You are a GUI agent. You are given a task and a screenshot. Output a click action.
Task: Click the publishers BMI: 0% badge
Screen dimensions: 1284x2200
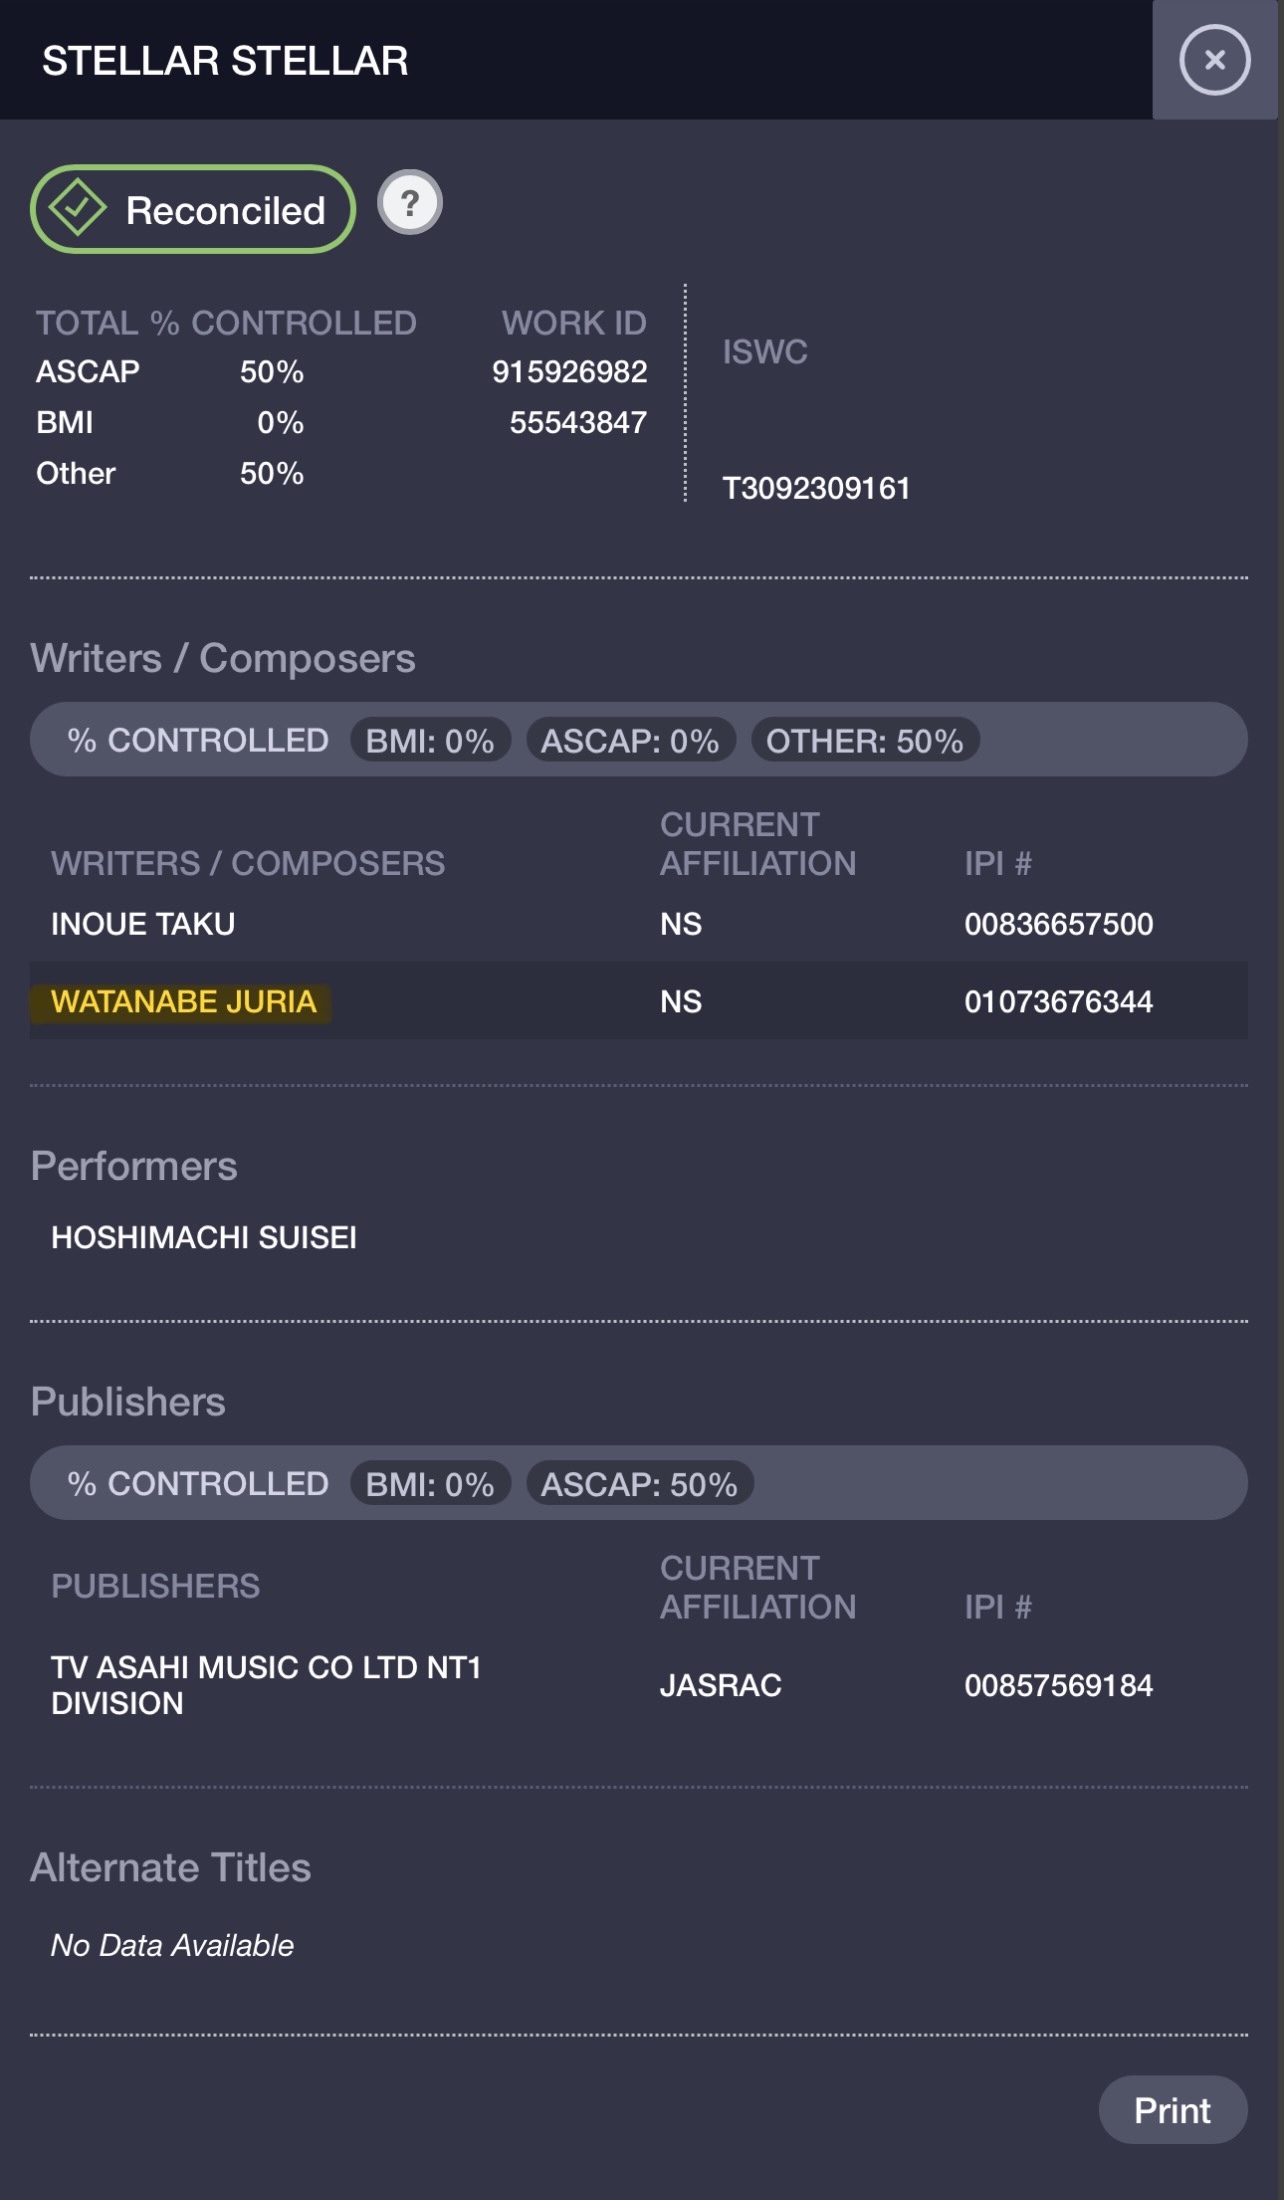(430, 1483)
